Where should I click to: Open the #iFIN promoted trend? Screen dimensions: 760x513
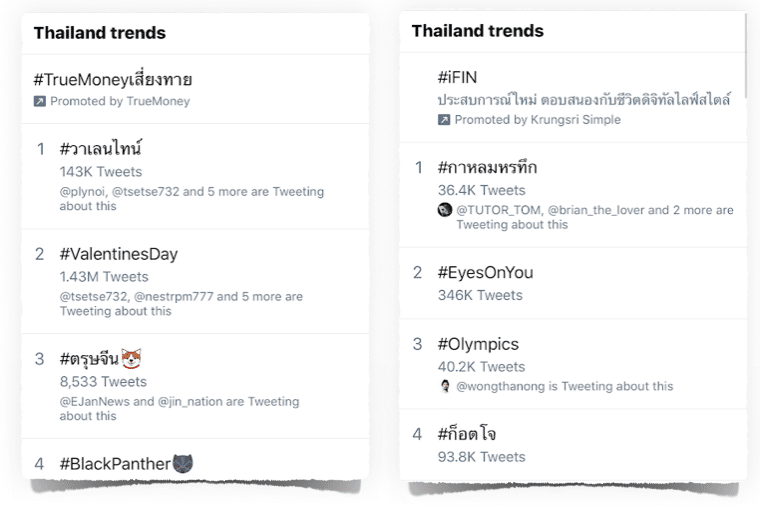pos(458,78)
